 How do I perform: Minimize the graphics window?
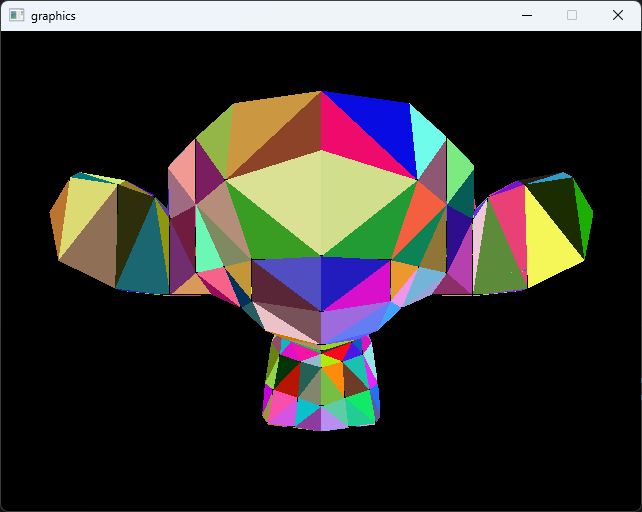(x=527, y=16)
